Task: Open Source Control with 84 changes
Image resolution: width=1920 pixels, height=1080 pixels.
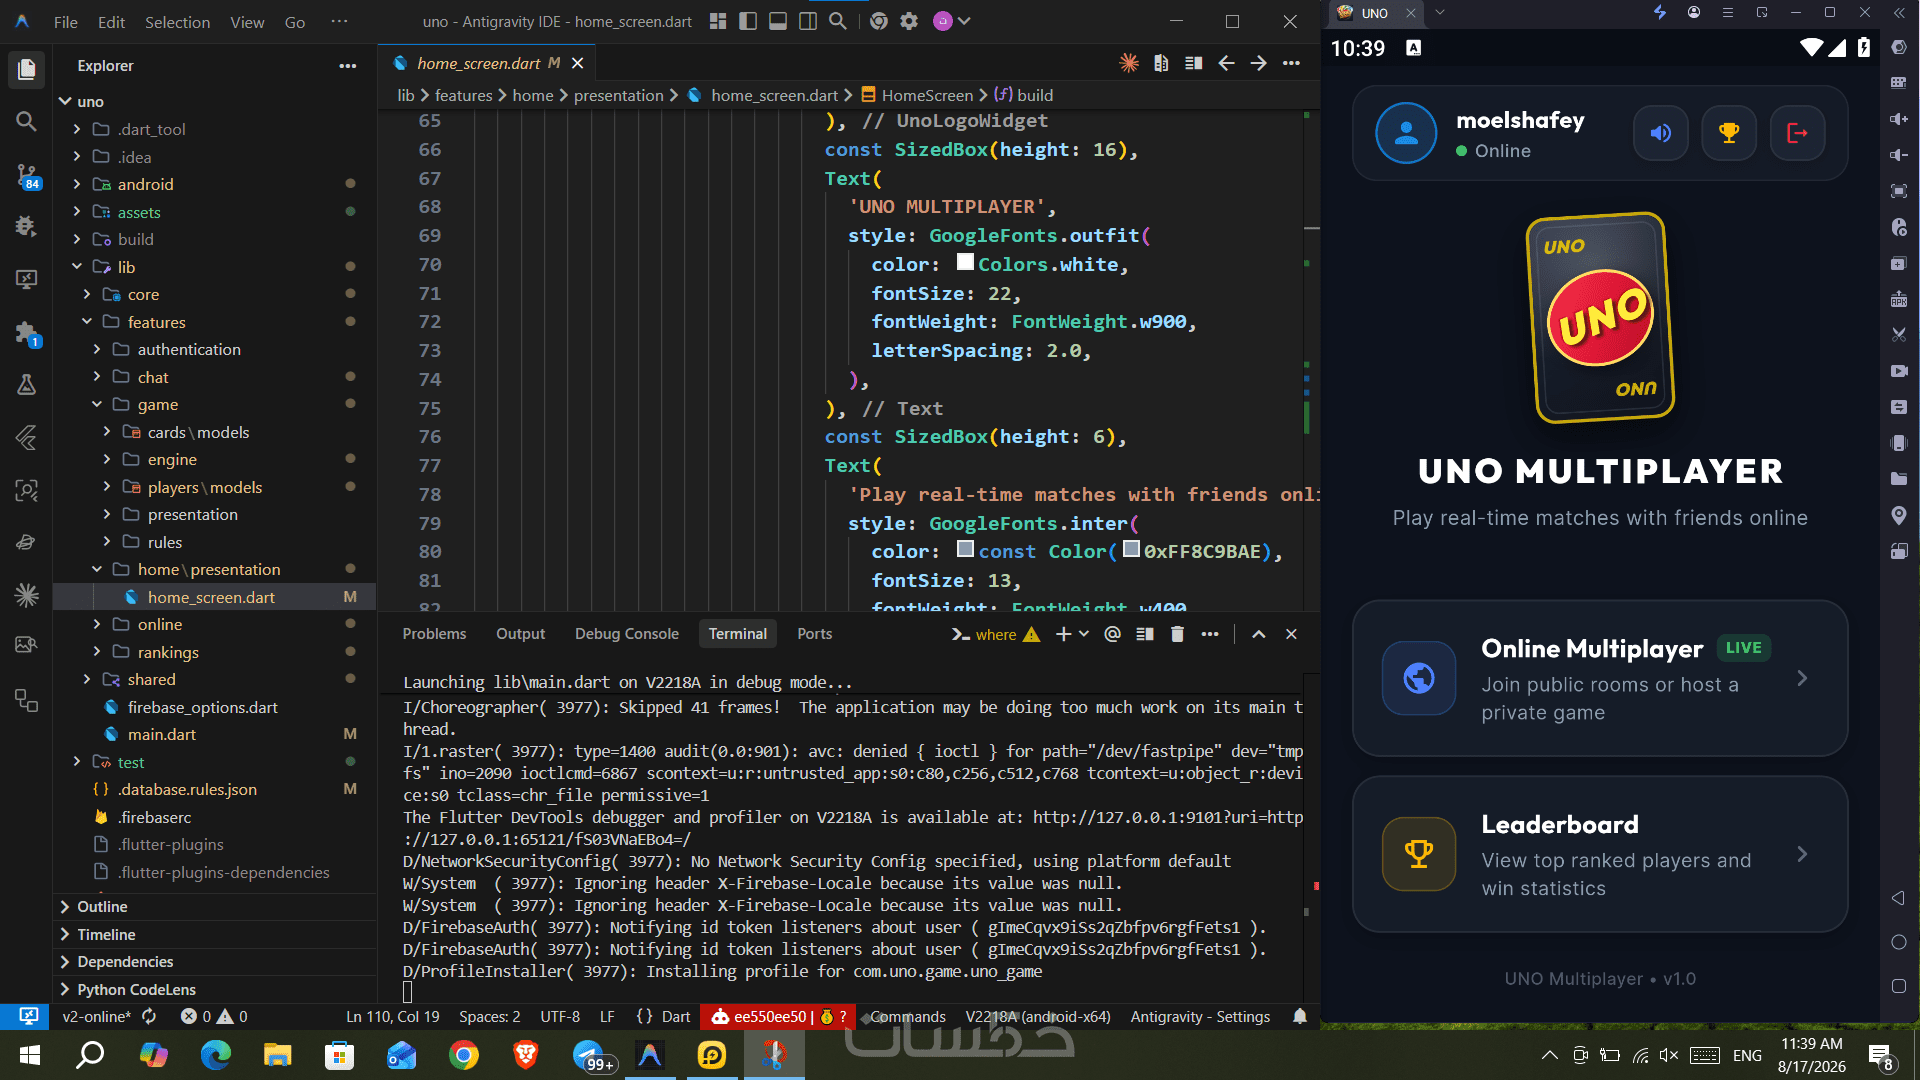Action: pyautogui.click(x=27, y=176)
